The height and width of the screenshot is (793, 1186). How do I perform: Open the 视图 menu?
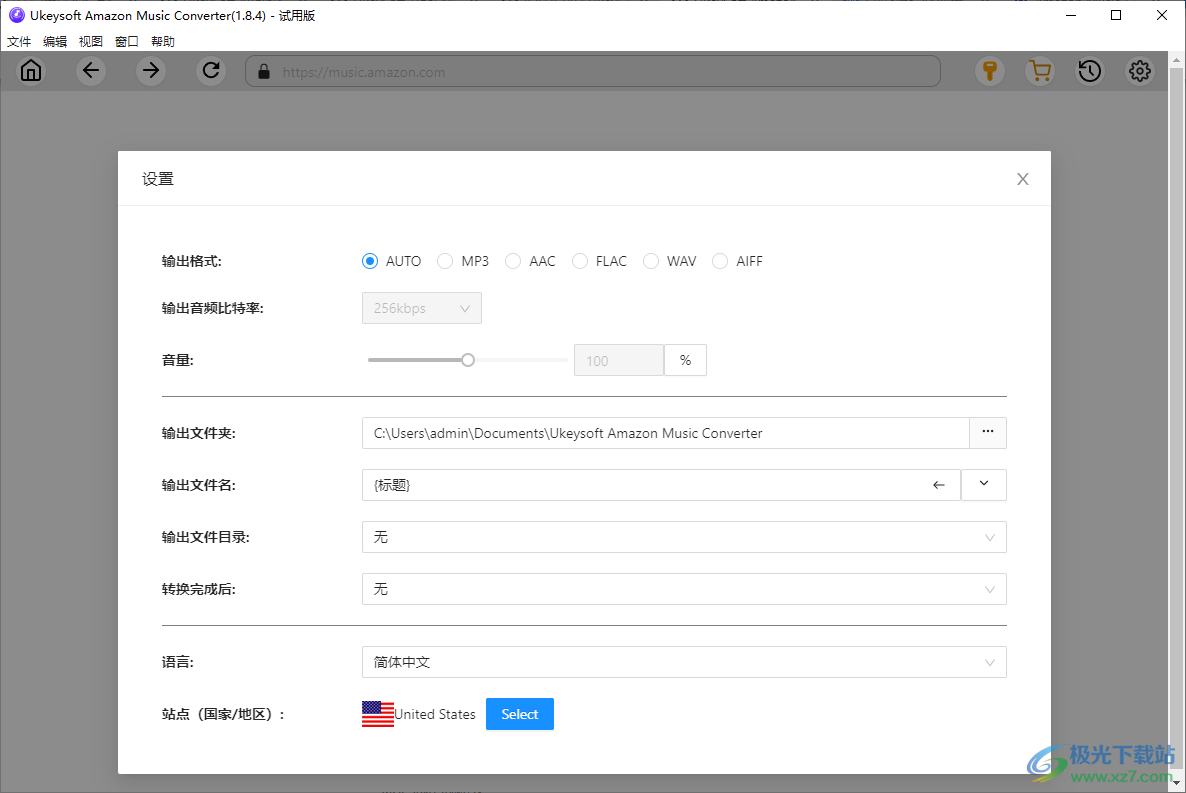(91, 42)
